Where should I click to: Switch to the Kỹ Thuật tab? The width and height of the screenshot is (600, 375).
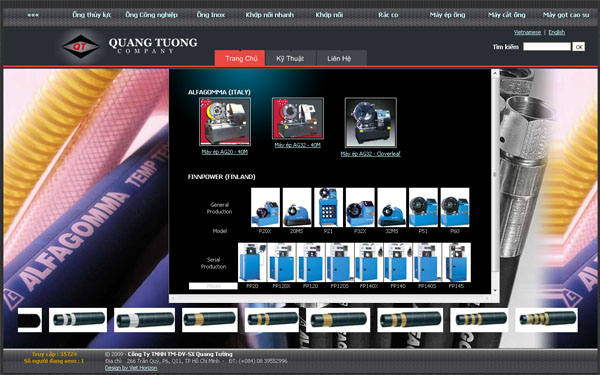[x=290, y=59]
